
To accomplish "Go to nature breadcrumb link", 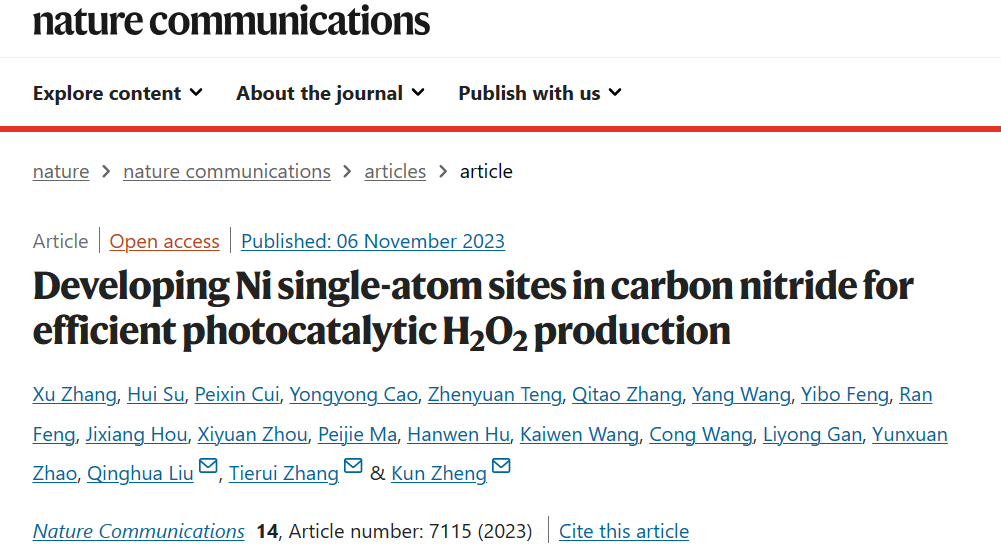I will tap(61, 171).
